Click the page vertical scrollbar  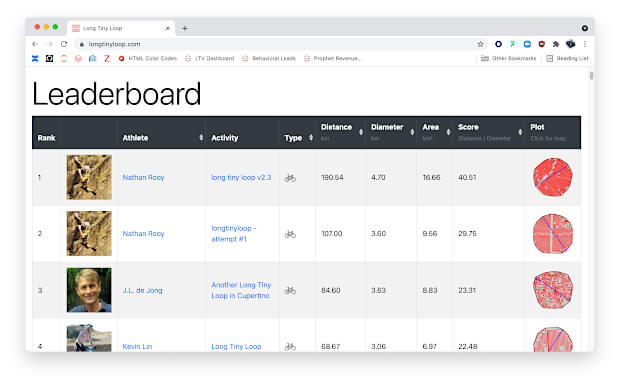[591, 75]
